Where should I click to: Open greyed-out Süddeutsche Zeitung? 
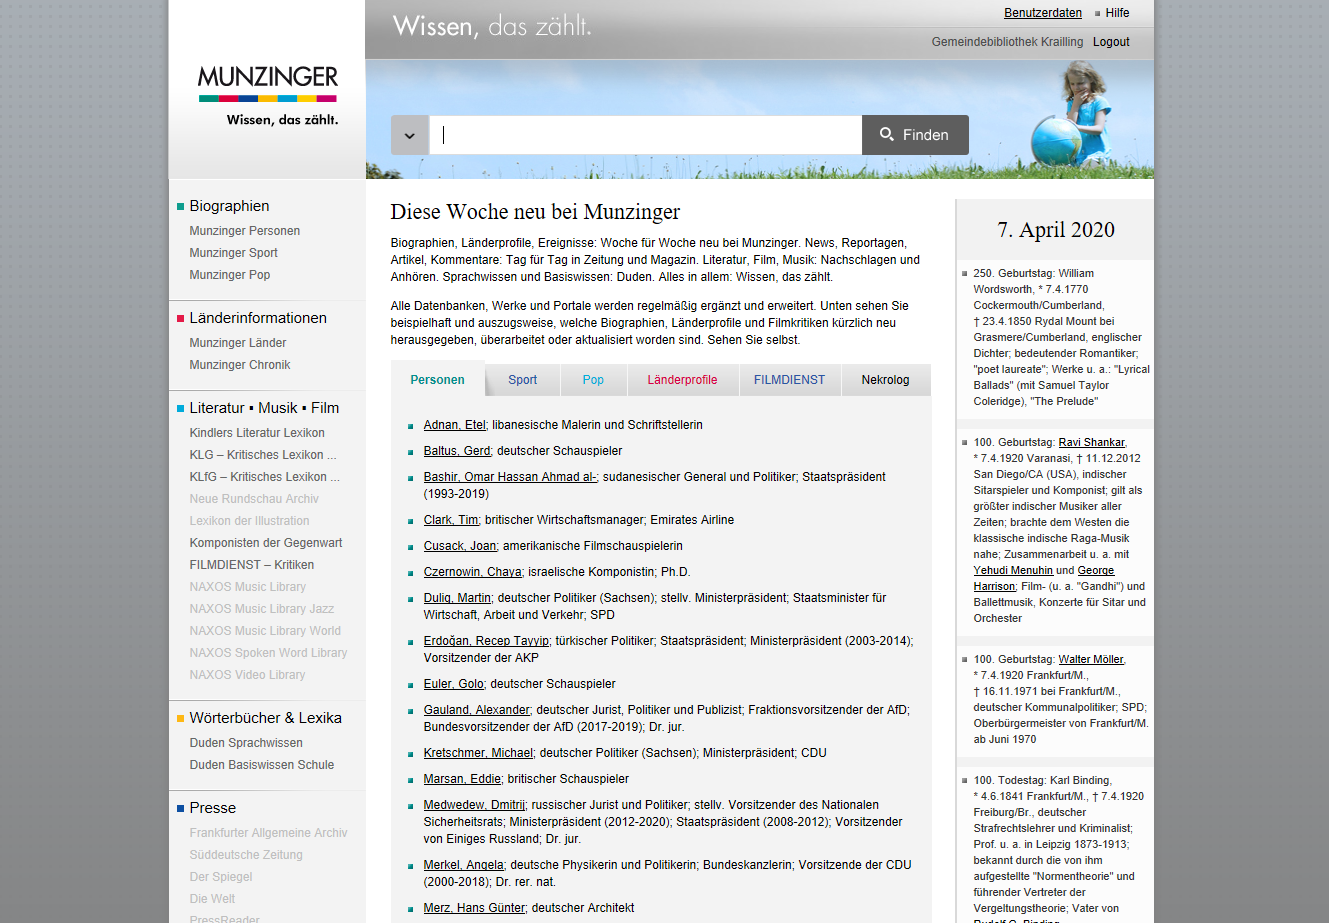(246, 855)
